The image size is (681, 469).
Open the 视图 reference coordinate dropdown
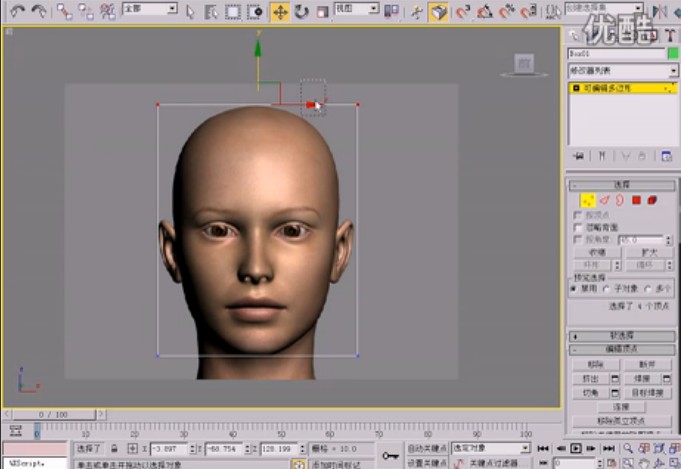(x=356, y=9)
